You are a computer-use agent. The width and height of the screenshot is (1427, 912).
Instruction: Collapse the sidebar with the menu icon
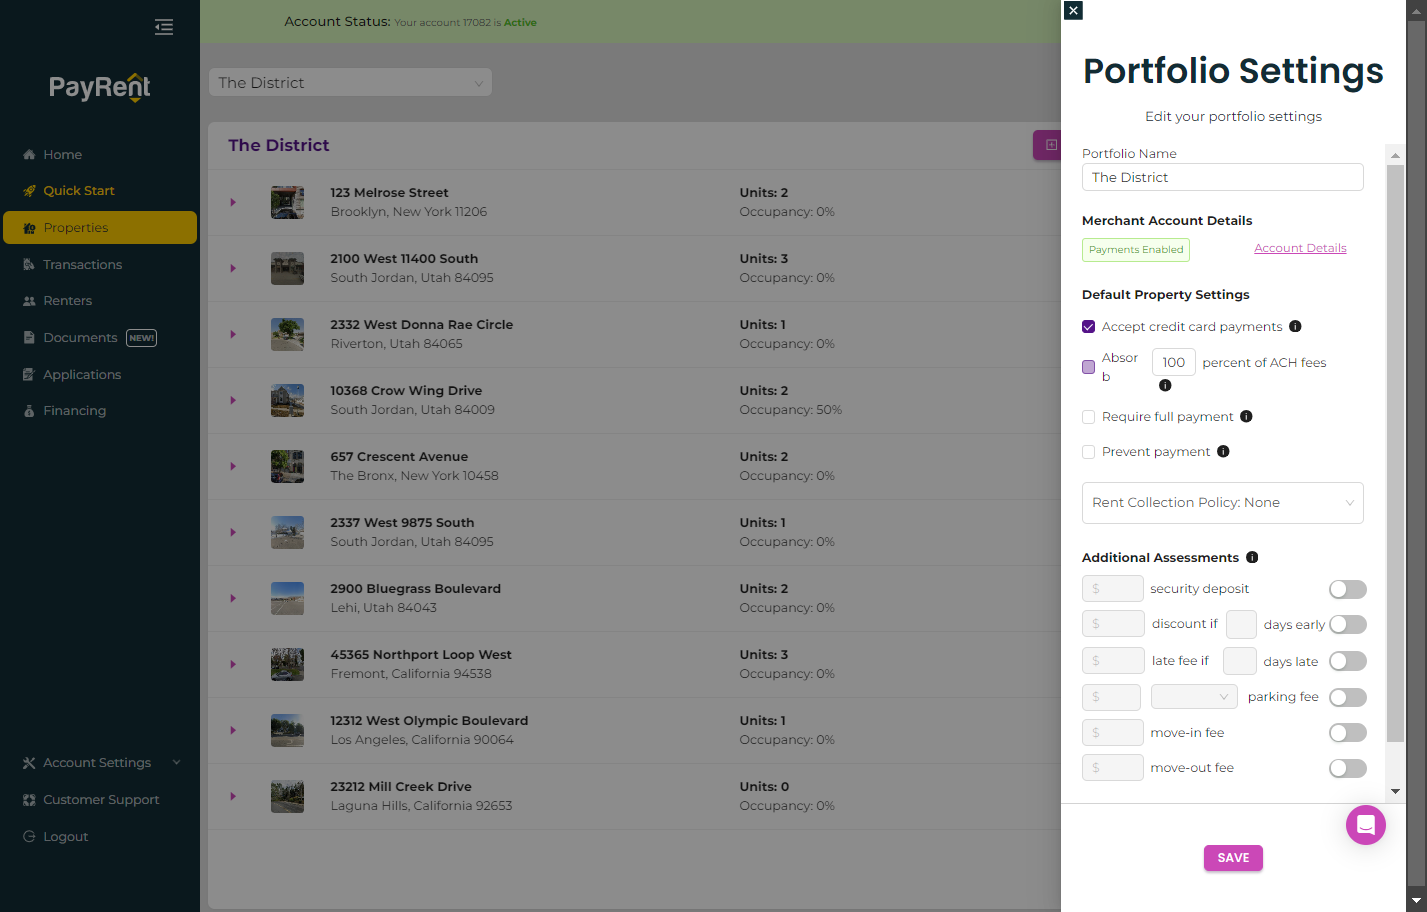pyautogui.click(x=164, y=27)
